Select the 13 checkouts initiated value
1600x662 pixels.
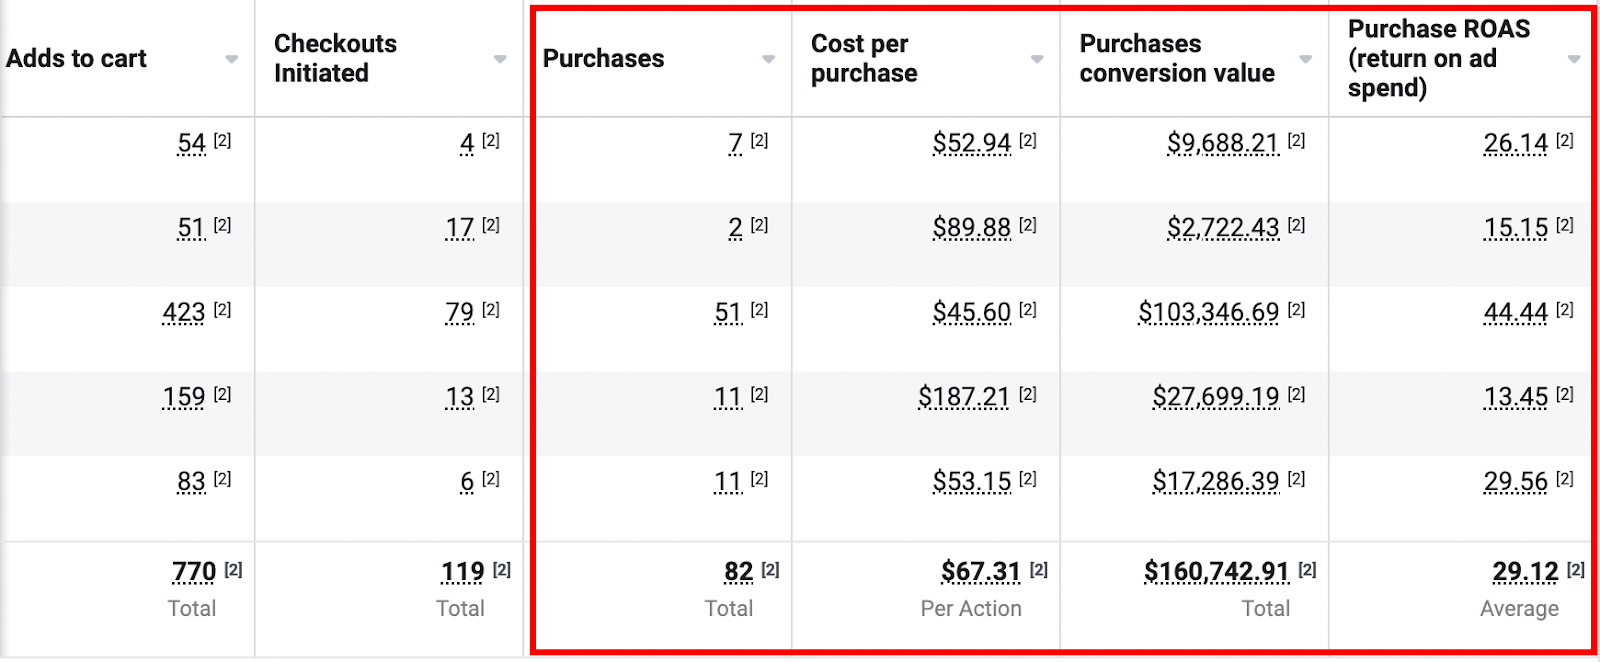click(x=460, y=398)
